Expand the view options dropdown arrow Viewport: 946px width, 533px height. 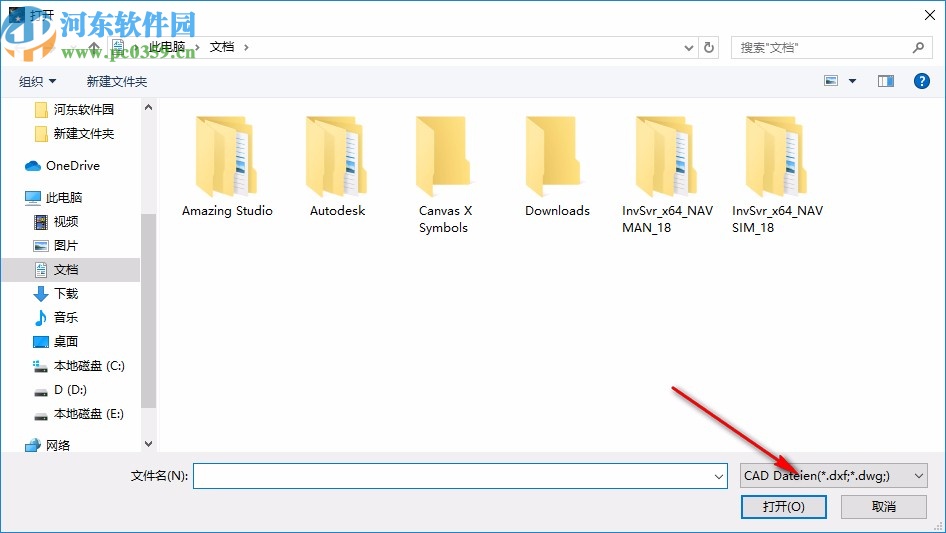852,81
